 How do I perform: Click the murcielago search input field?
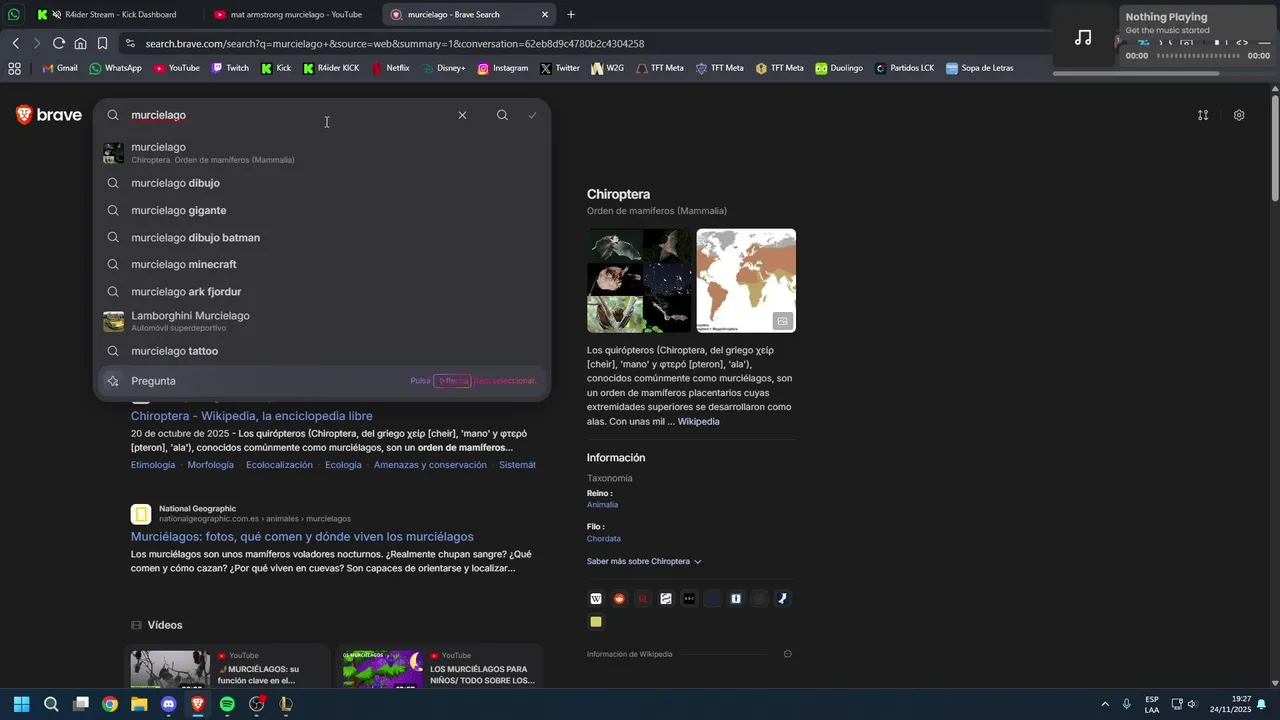(290, 115)
